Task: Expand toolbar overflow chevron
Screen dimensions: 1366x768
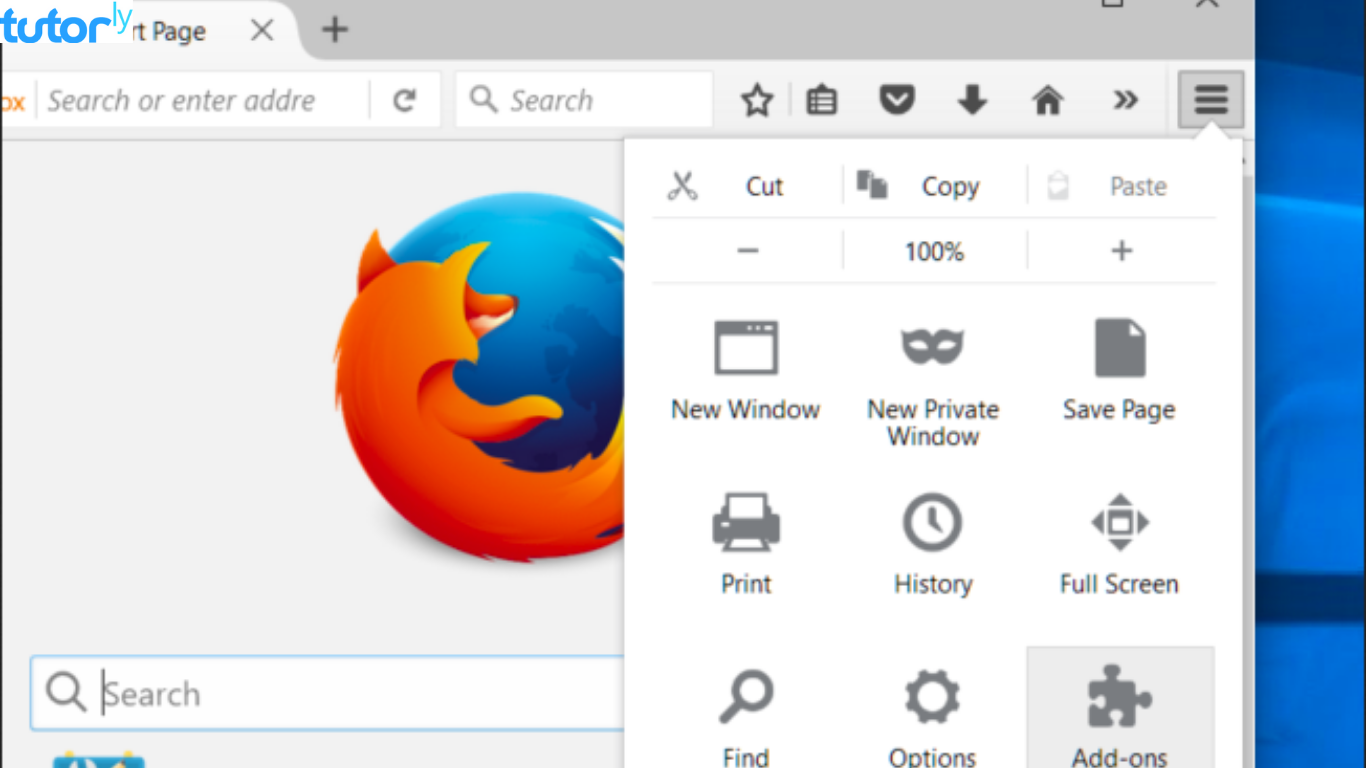Action: (x=1125, y=99)
